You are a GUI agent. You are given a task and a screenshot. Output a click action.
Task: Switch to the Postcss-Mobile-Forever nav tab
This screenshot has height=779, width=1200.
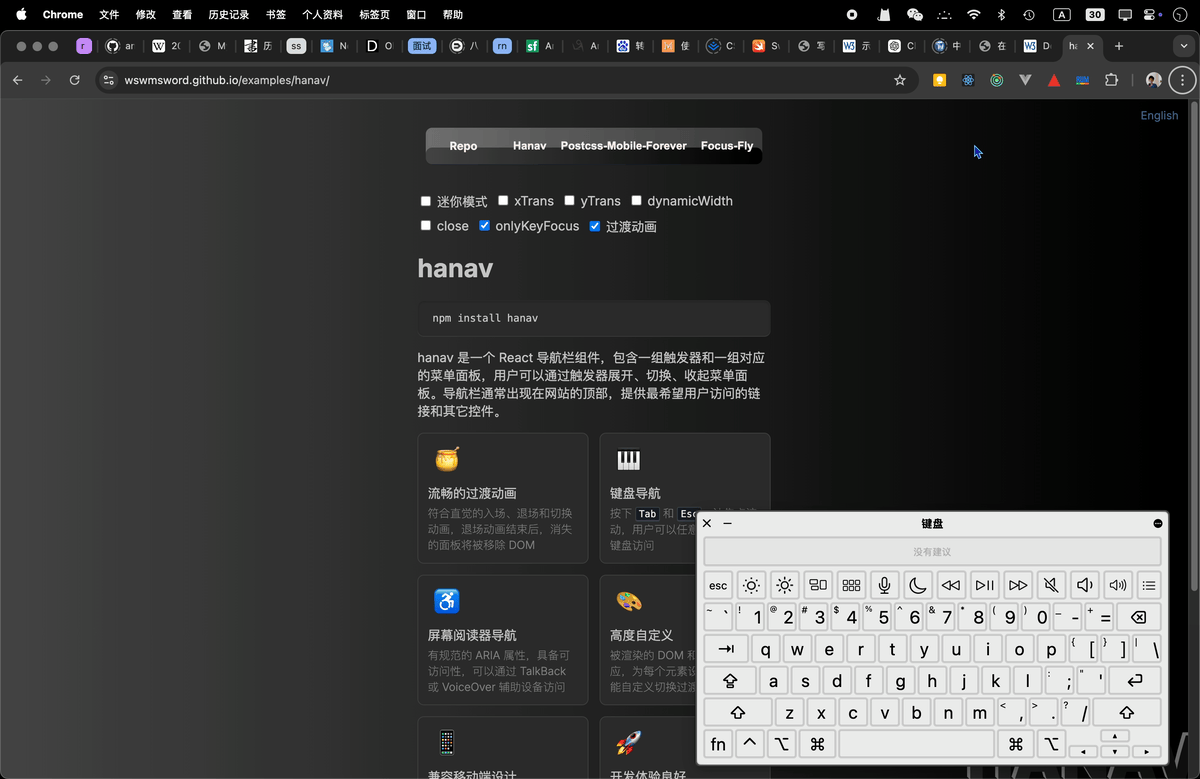[623, 145]
